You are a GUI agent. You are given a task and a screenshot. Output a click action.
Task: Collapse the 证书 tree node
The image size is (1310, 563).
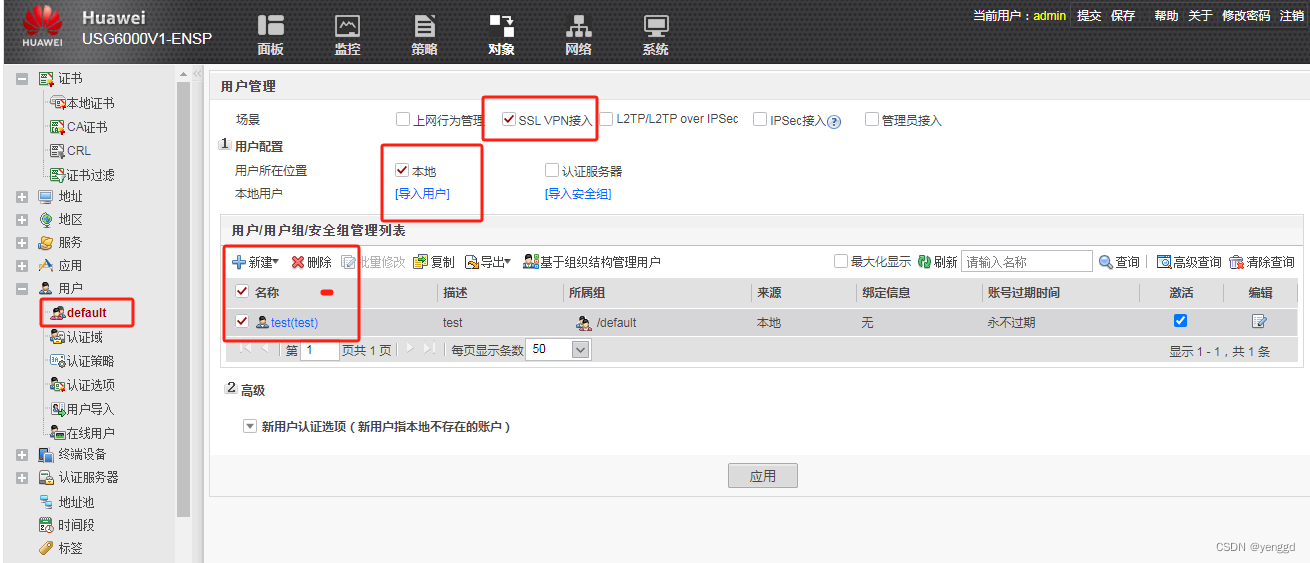pos(22,78)
